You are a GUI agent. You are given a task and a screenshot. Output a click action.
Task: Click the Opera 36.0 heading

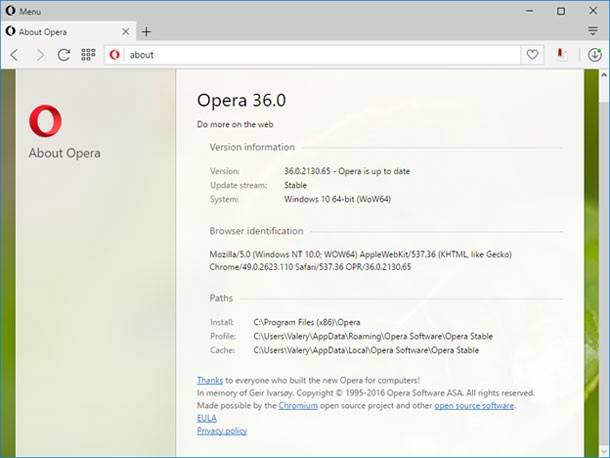[241, 100]
